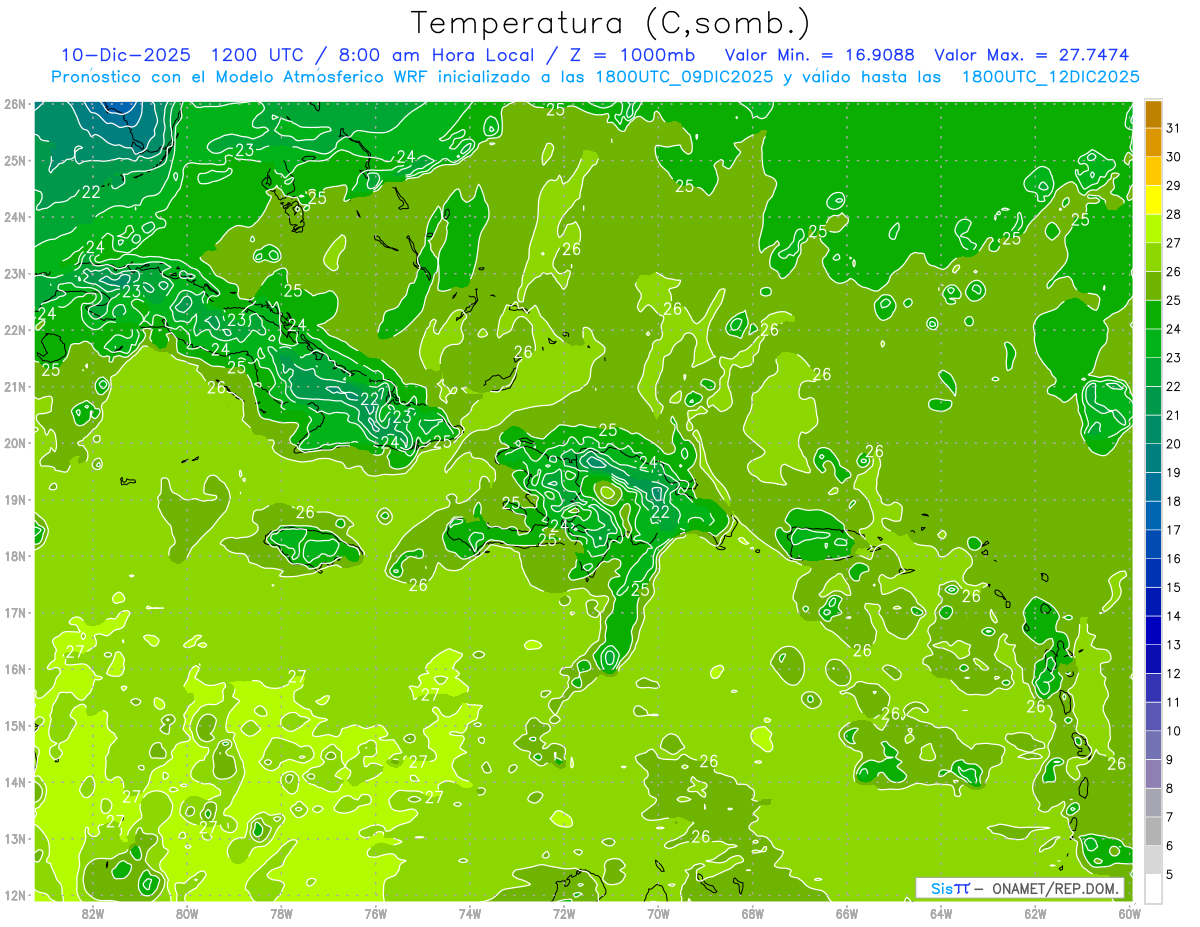
Task: Click the 80W longitude axis label
Action: point(187,914)
